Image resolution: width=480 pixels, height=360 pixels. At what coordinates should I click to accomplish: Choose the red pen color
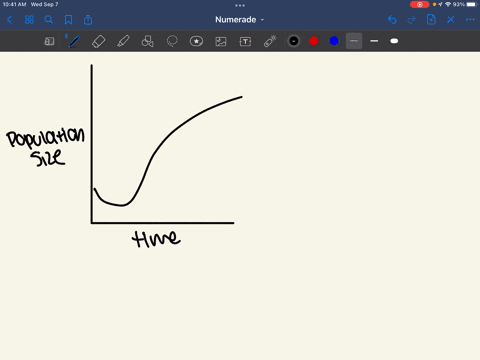coord(314,41)
